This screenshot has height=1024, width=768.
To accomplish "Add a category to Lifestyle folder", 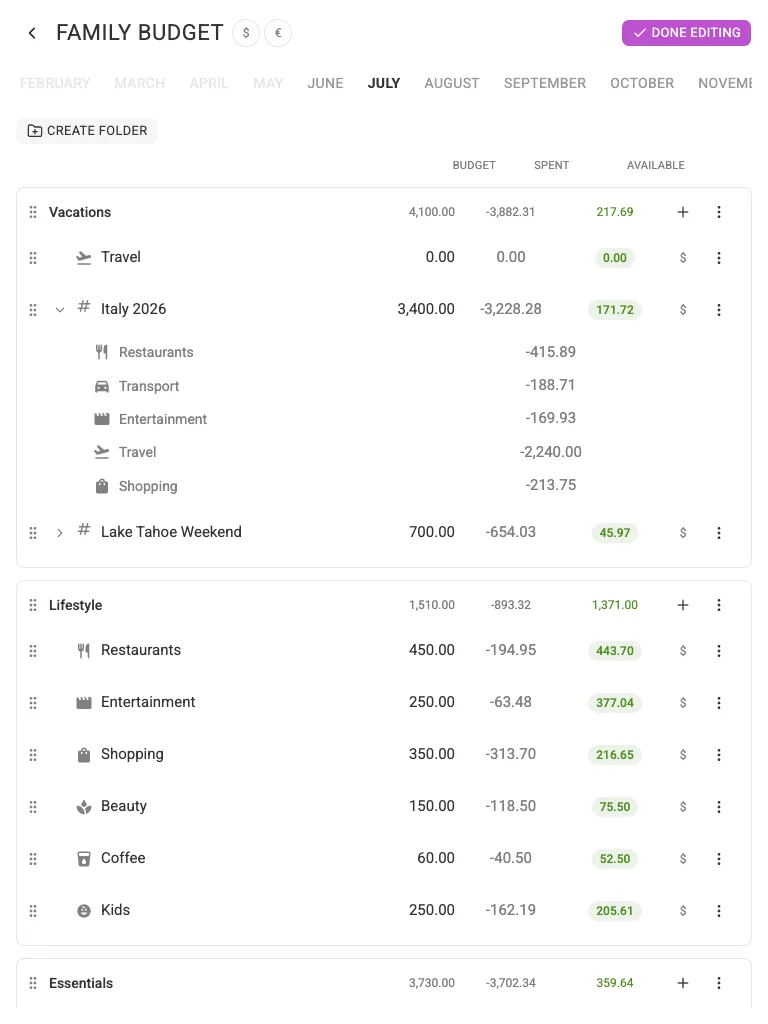I will pos(682,605).
